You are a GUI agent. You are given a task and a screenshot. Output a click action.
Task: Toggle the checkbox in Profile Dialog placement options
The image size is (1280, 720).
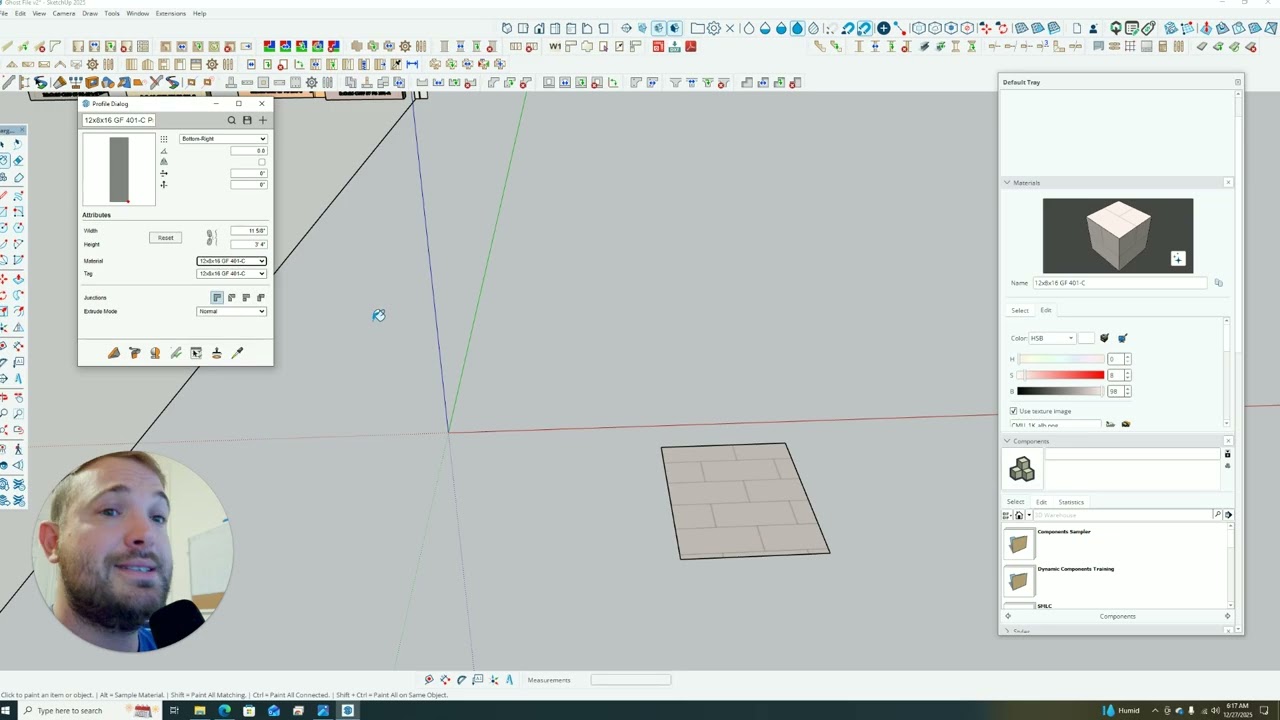[x=262, y=162]
